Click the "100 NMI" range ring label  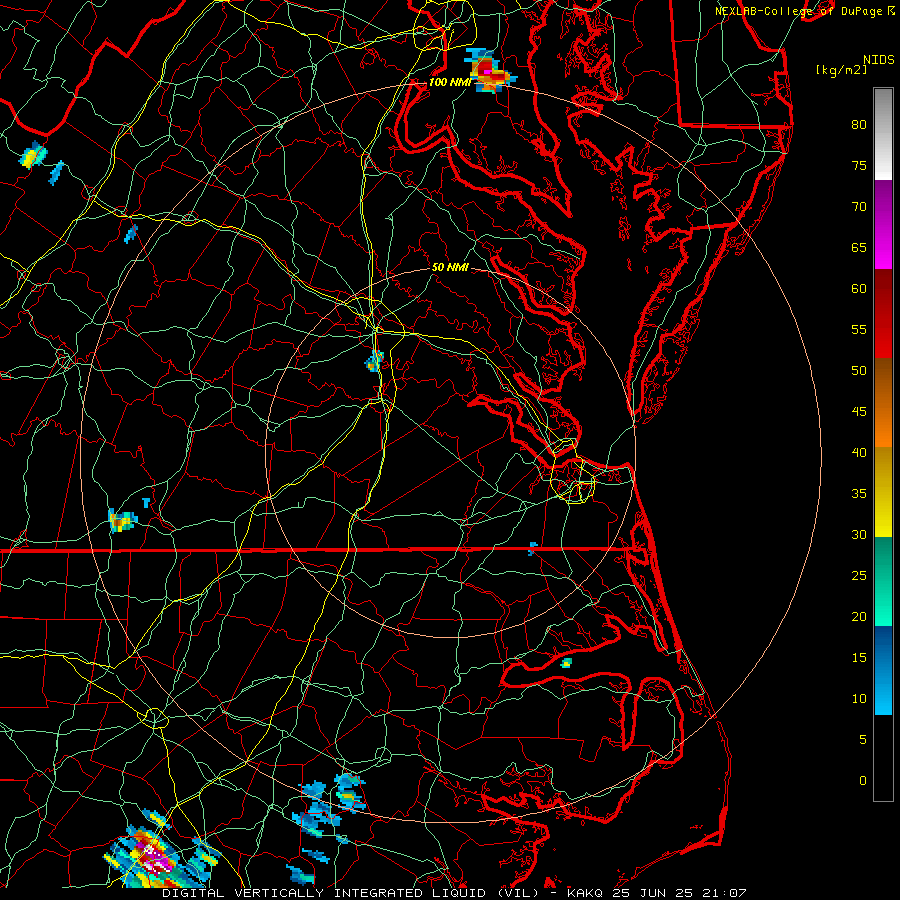449,82
